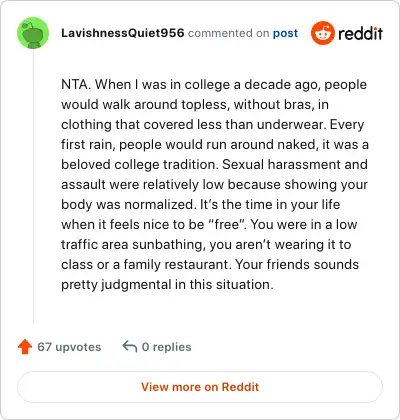Click the orange Reddit Snoo logo
The height and width of the screenshot is (420, 400).
pyautogui.click(x=322, y=33)
